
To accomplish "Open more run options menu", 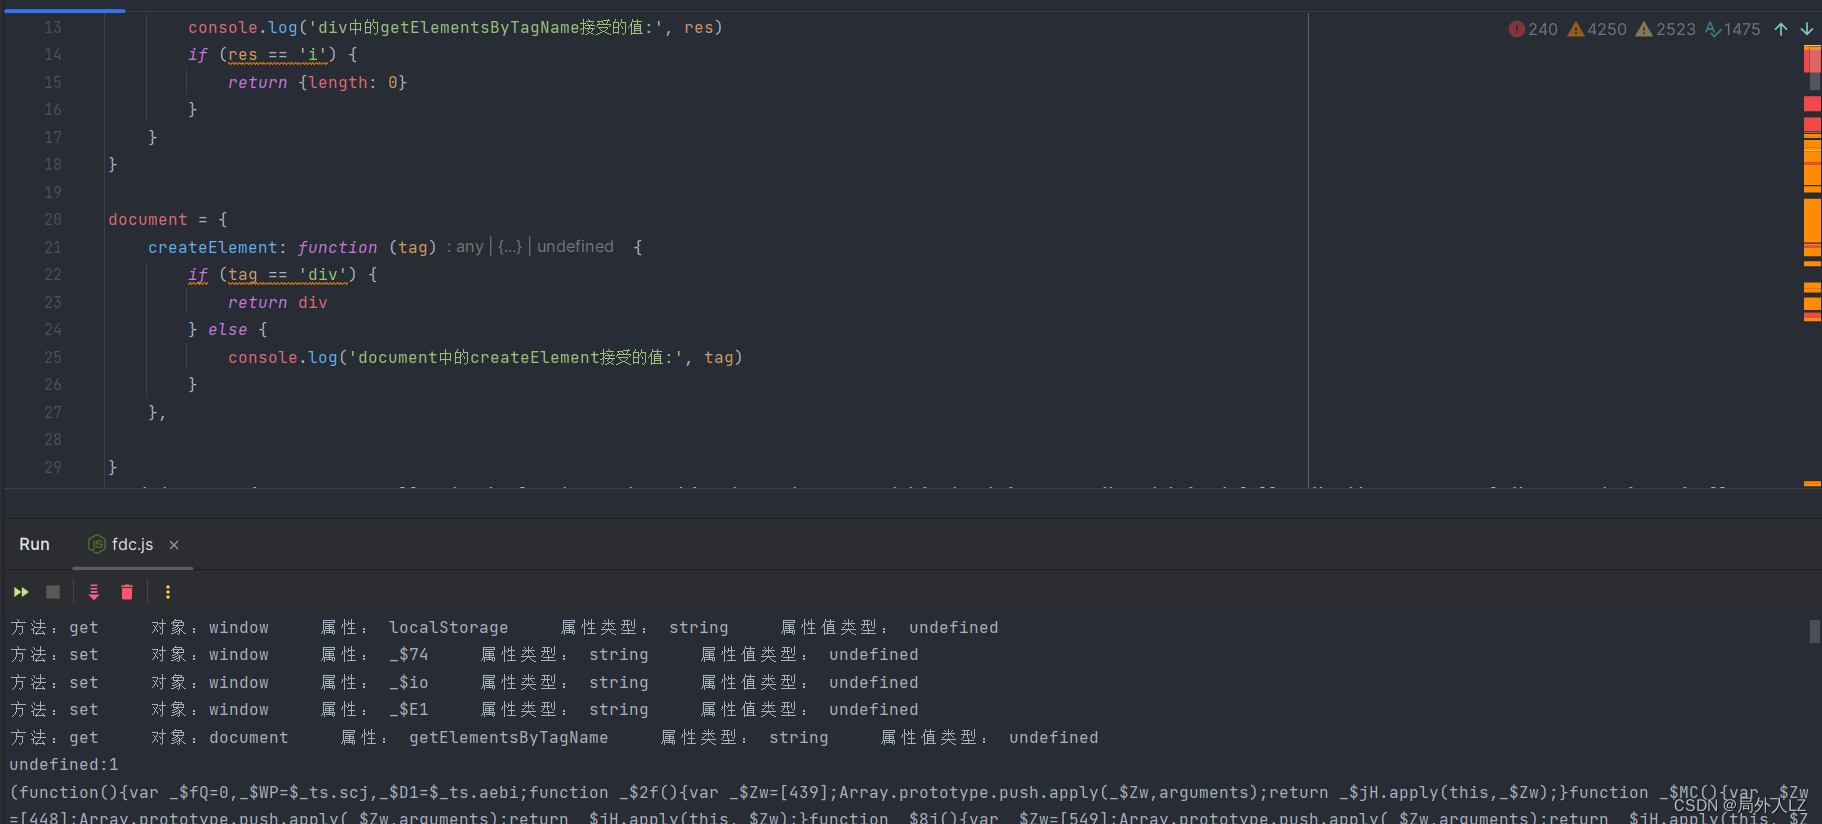I will 168,592.
